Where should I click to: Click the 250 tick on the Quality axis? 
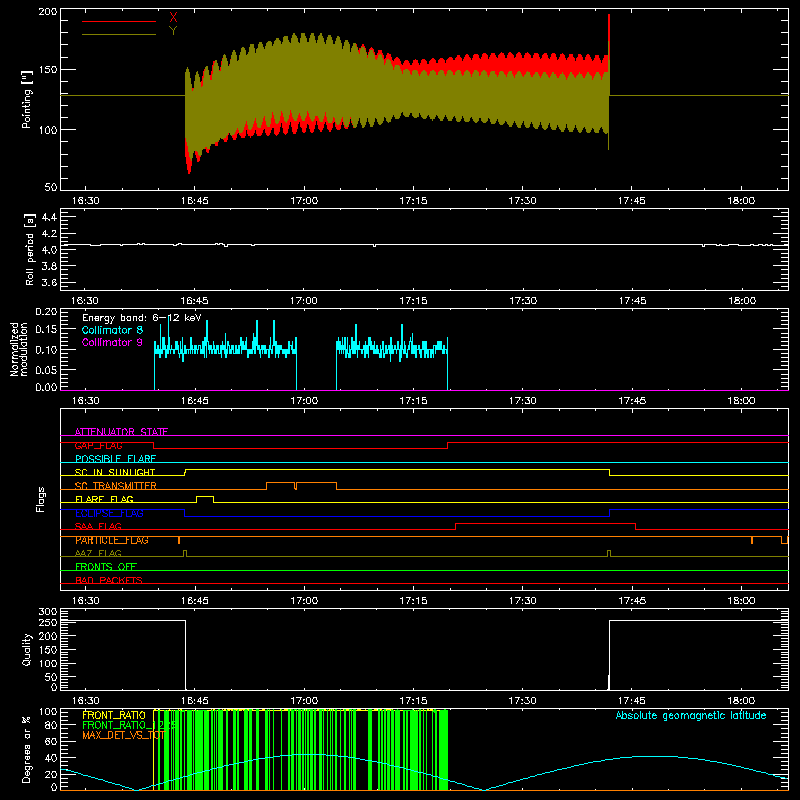48,623
